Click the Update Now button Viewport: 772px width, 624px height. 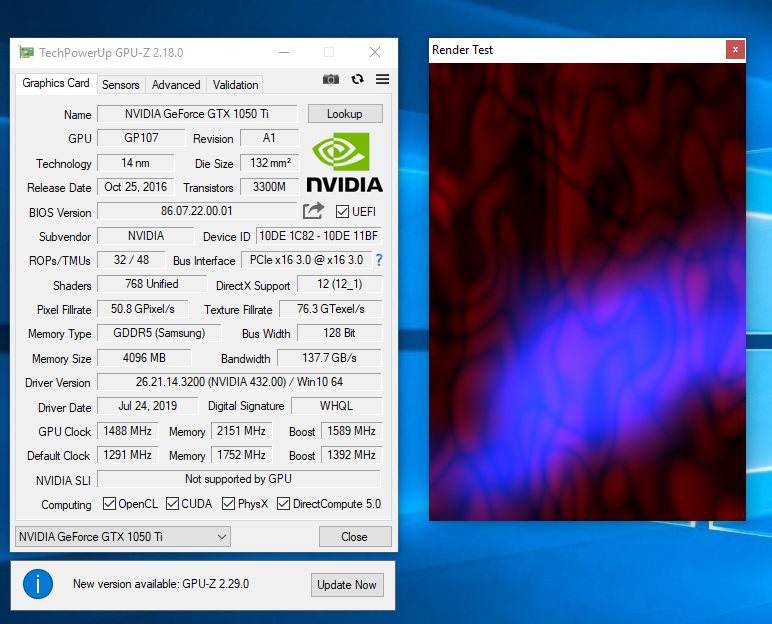[x=347, y=585]
